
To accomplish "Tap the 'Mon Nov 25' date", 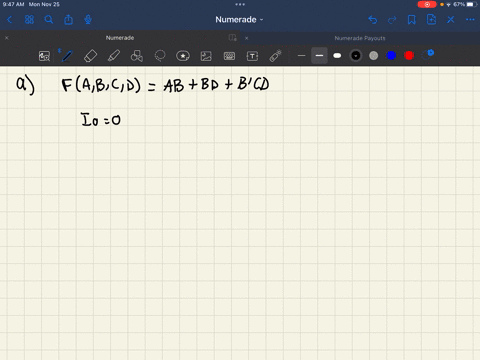I will pos(44,4).
